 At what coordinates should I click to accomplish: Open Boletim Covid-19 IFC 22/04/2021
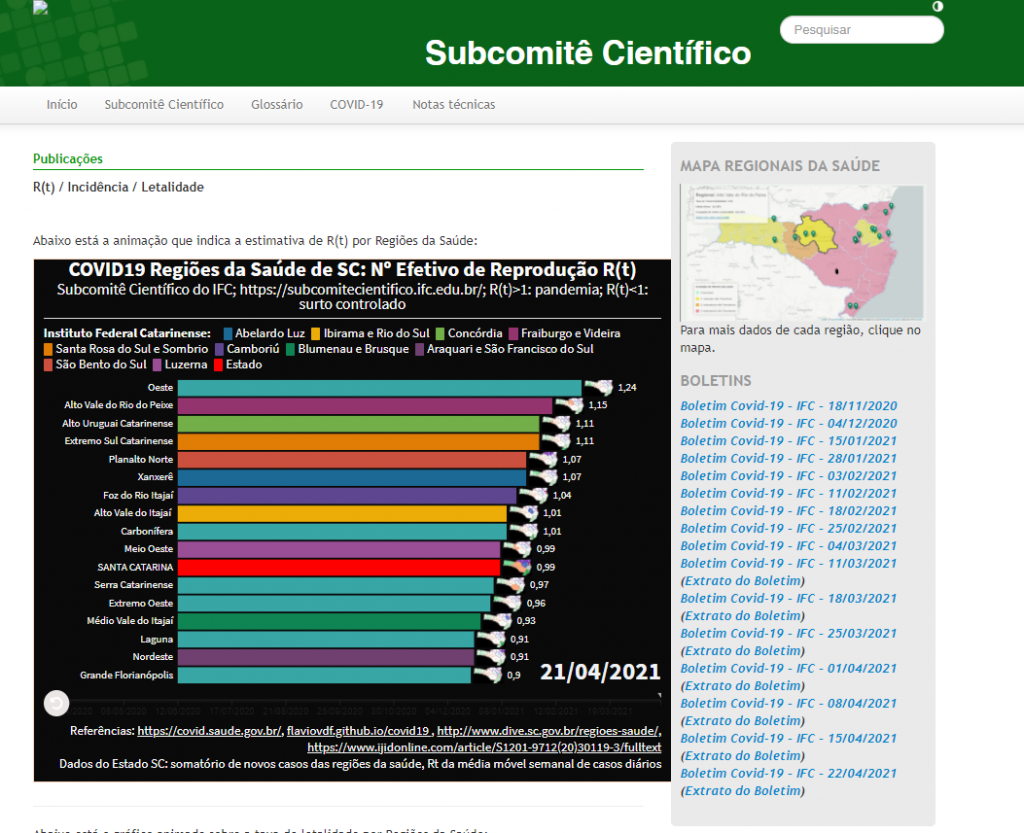tap(788, 773)
